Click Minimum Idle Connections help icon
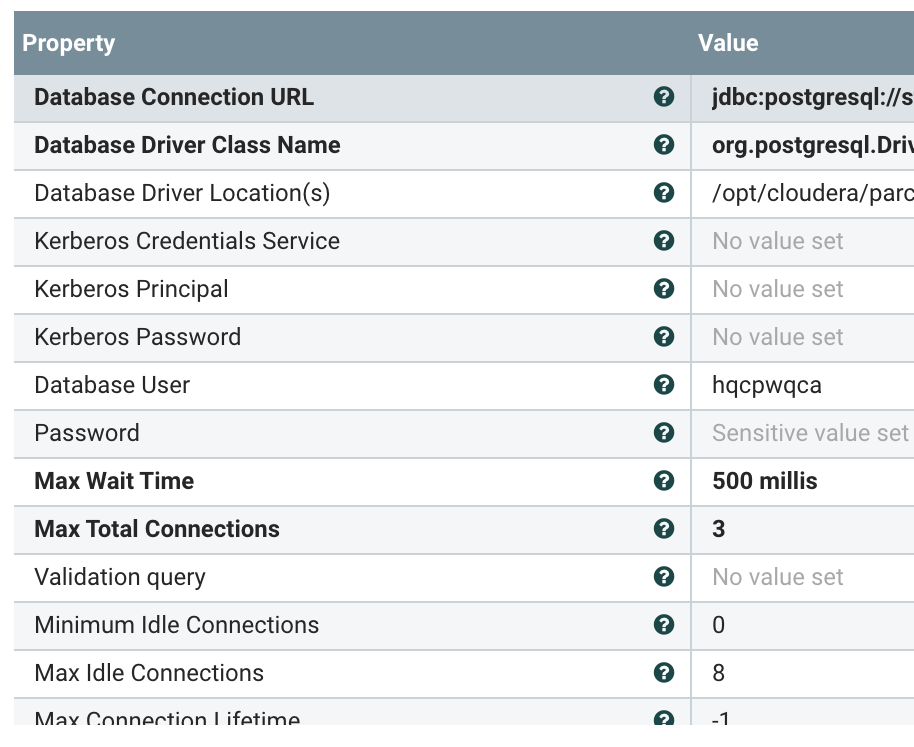914x747 pixels. (x=663, y=625)
